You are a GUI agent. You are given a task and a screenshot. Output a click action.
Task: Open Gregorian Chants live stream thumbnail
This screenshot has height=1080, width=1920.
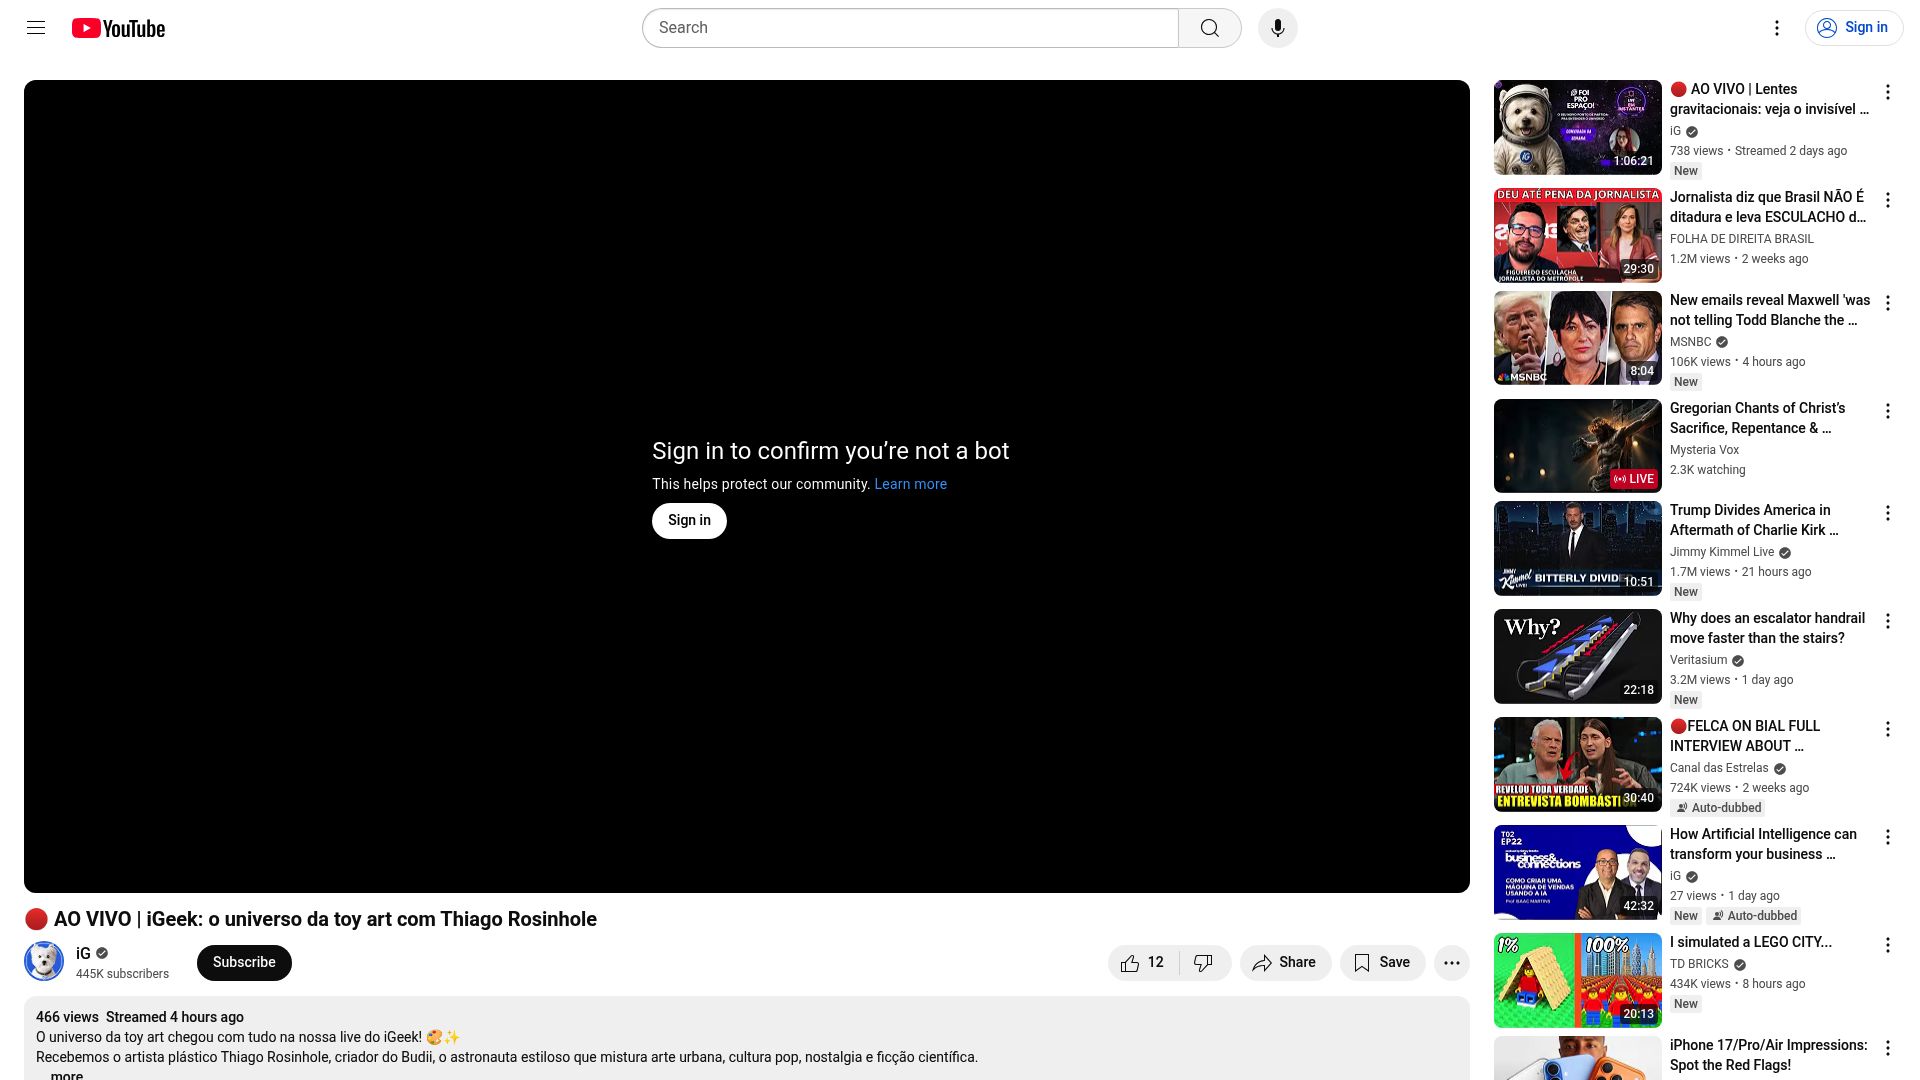pos(1577,446)
